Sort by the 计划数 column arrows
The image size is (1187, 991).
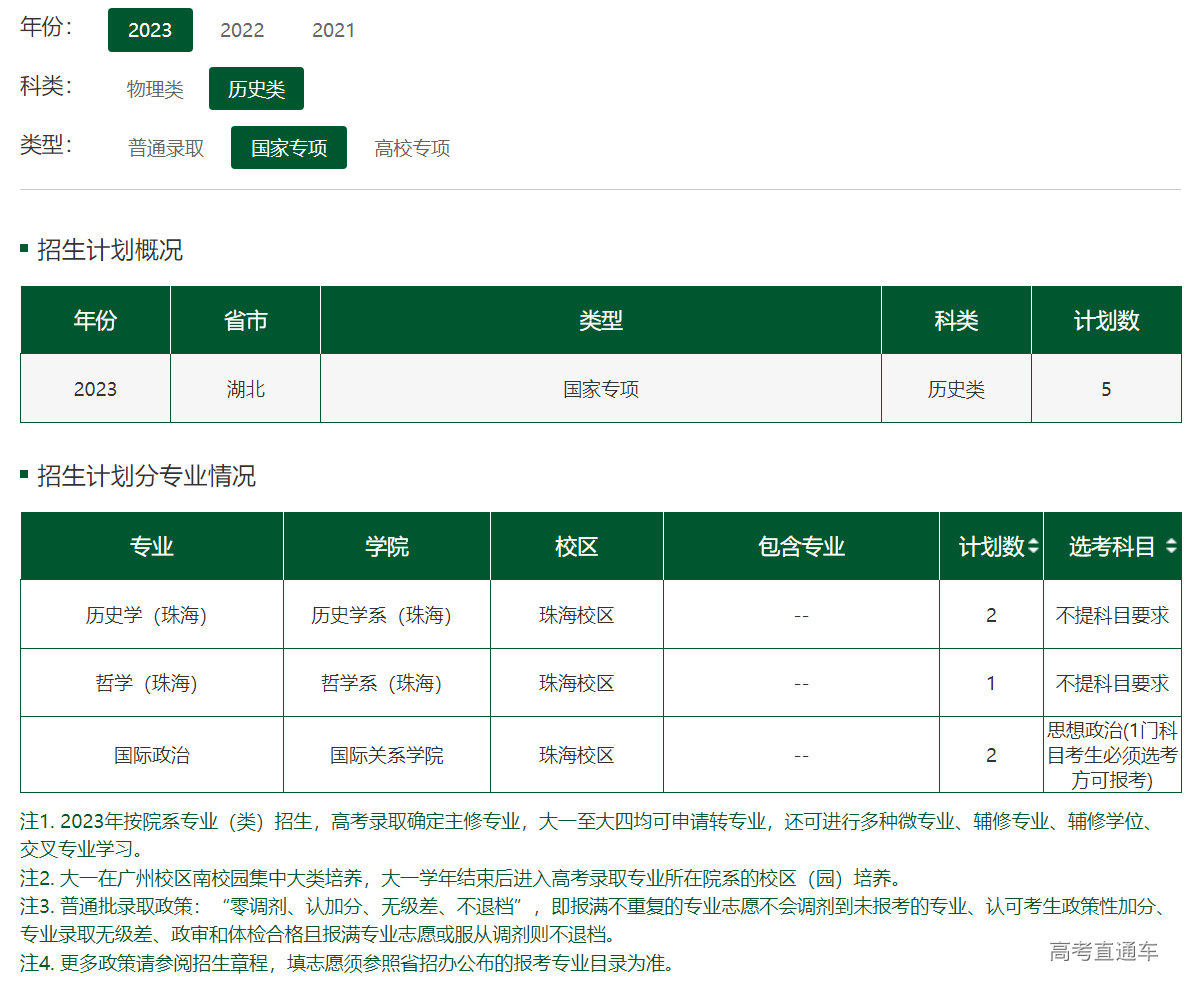(1033, 547)
